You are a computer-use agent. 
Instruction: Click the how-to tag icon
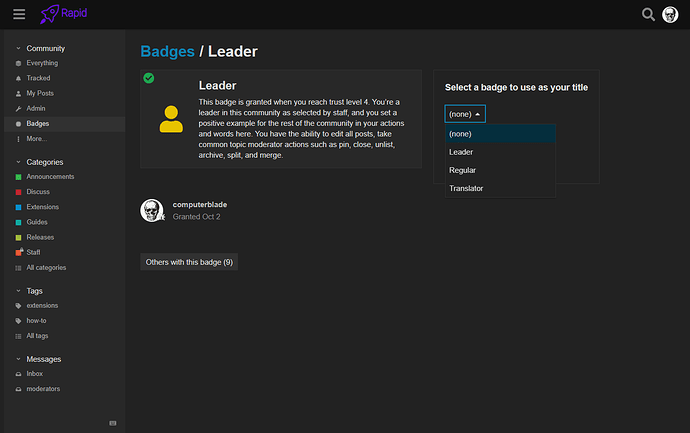point(18,321)
